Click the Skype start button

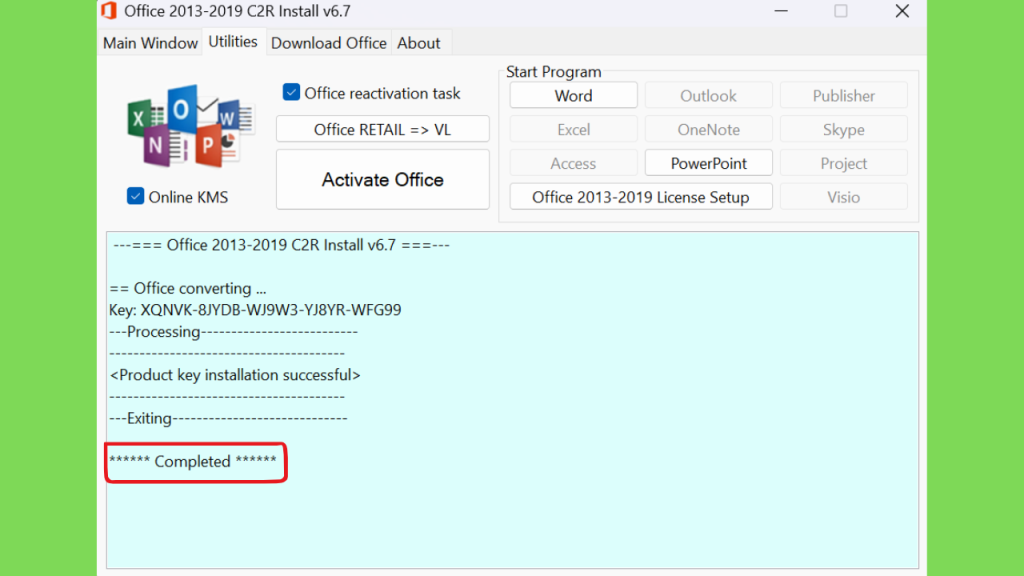coord(844,129)
